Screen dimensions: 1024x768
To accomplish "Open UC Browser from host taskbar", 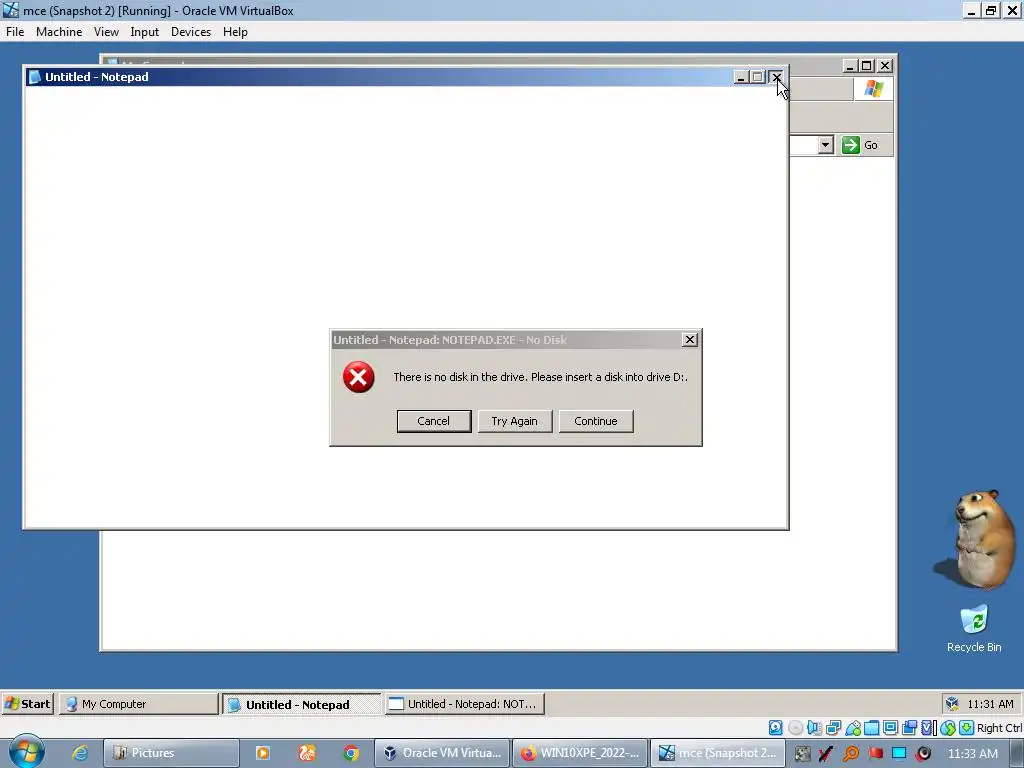I will [x=307, y=753].
